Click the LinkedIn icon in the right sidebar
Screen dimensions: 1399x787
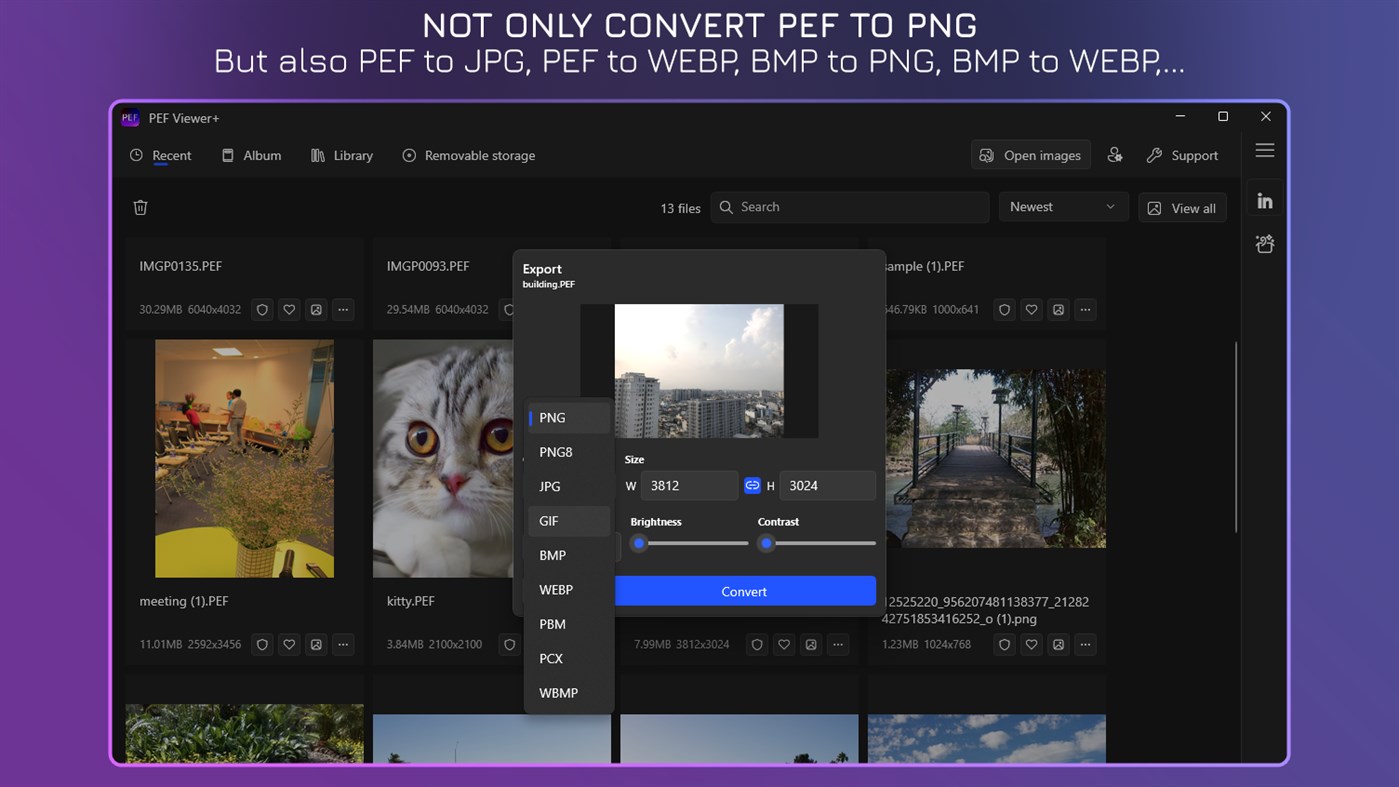pyautogui.click(x=1264, y=199)
